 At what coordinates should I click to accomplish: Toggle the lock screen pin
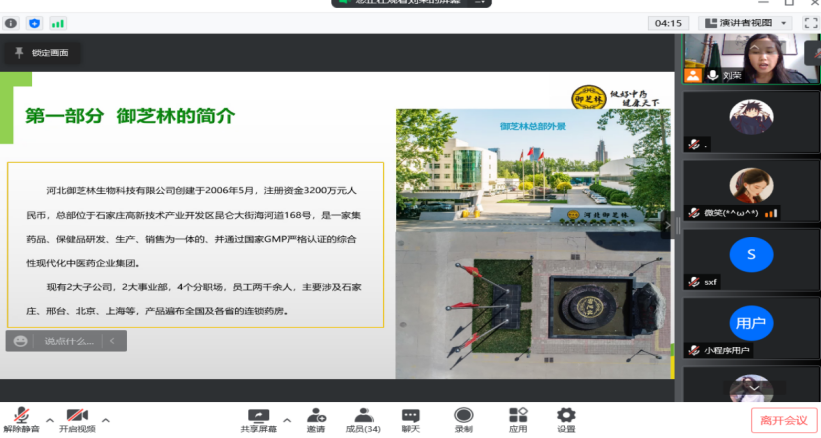(x=19, y=52)
